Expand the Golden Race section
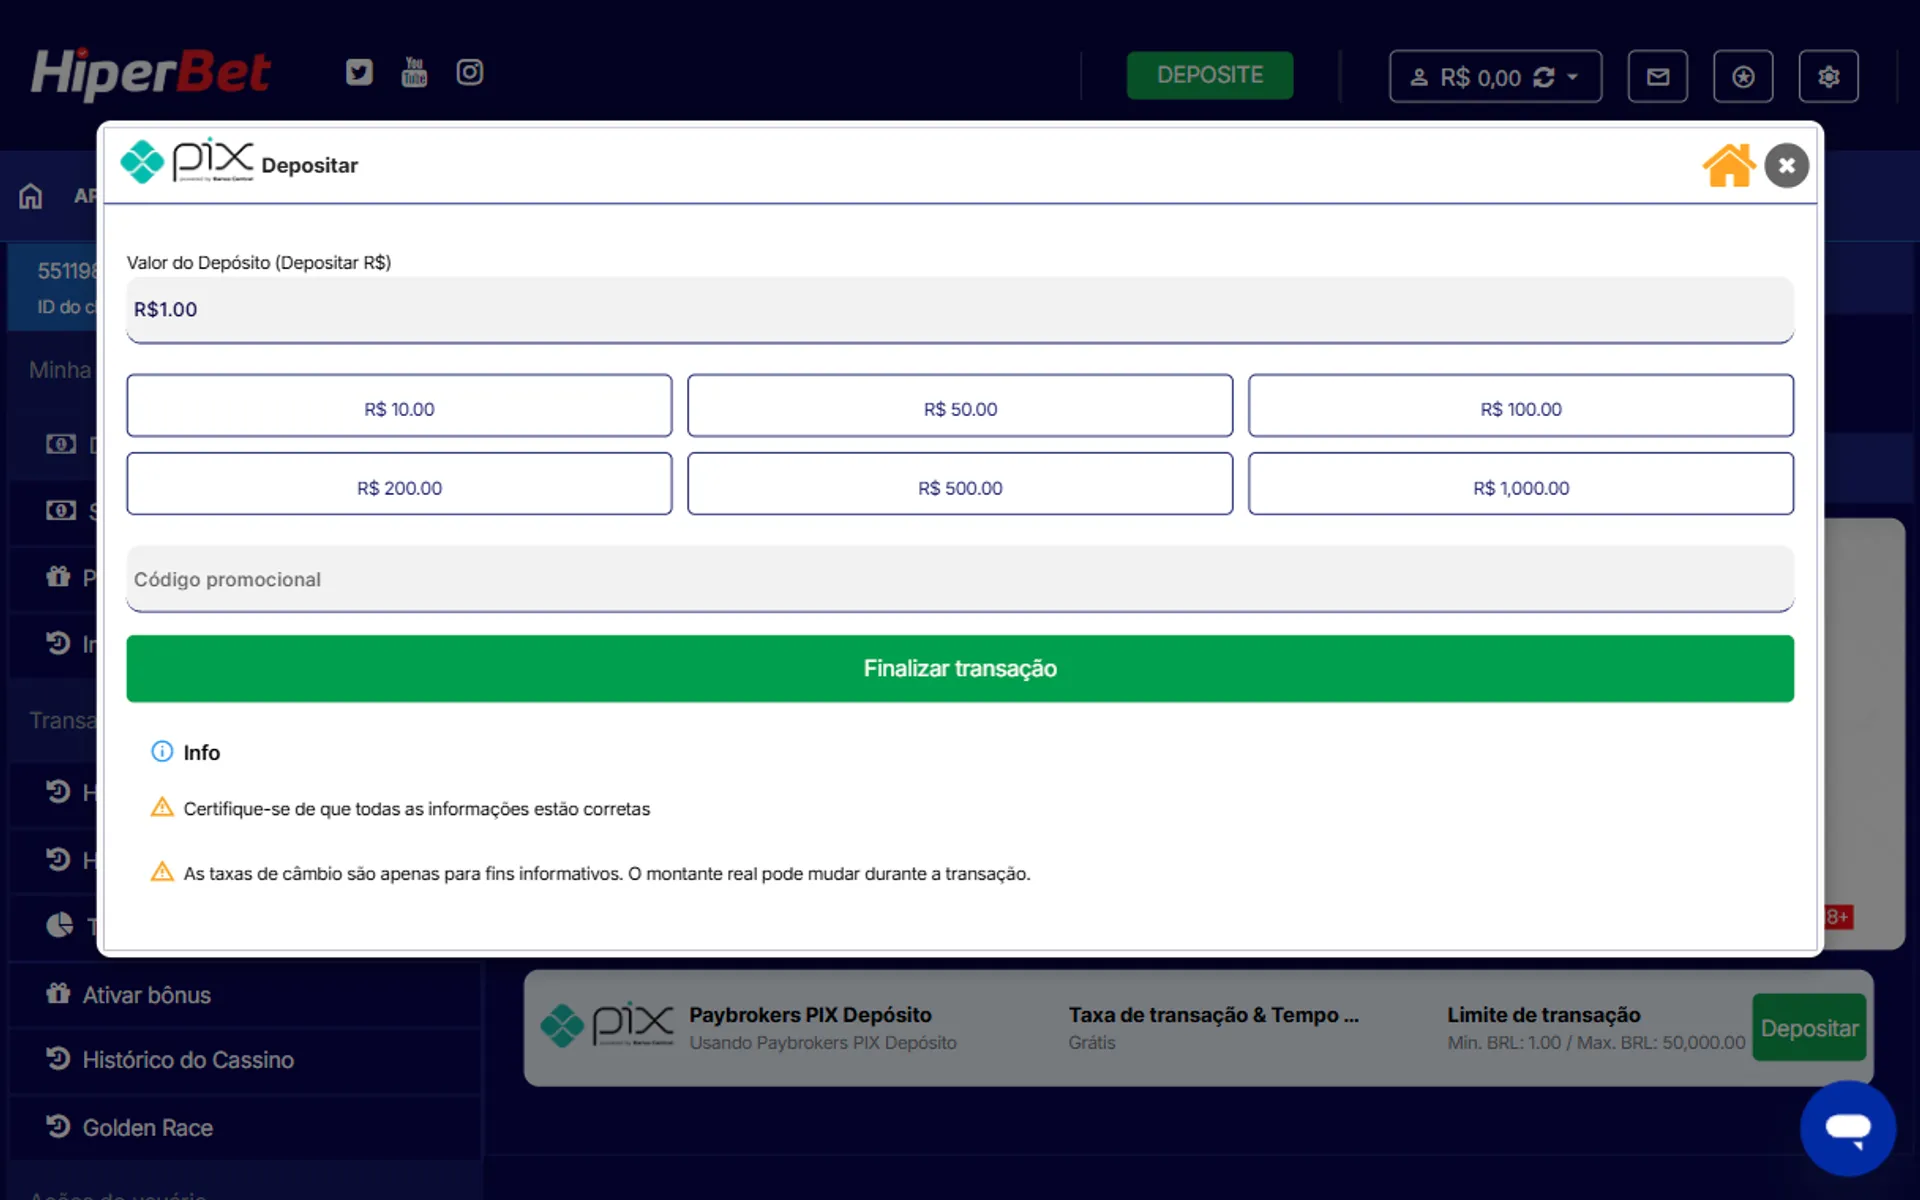Viewport: 1920px width, 1200px height. [147, 1127]
